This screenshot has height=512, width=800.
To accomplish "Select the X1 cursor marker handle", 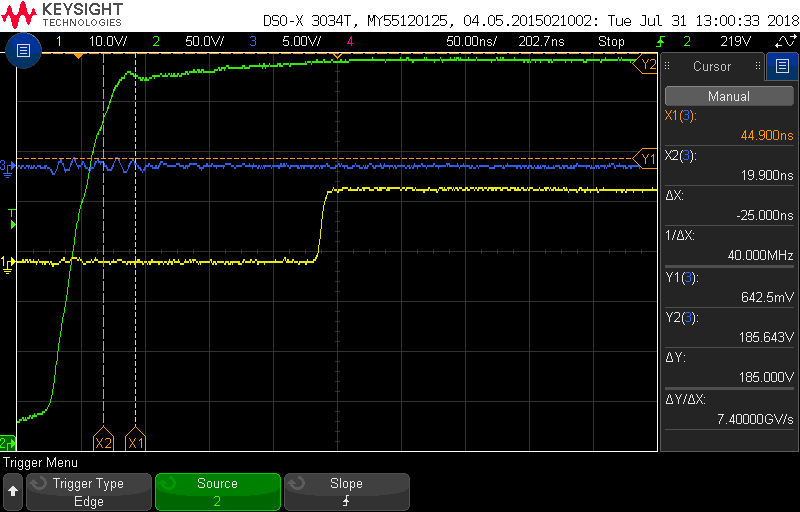I will click(x=136, y=440).
